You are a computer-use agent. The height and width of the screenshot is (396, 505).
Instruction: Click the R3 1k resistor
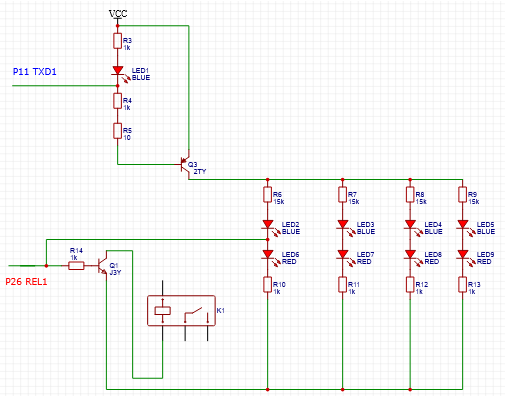[117, 41]
